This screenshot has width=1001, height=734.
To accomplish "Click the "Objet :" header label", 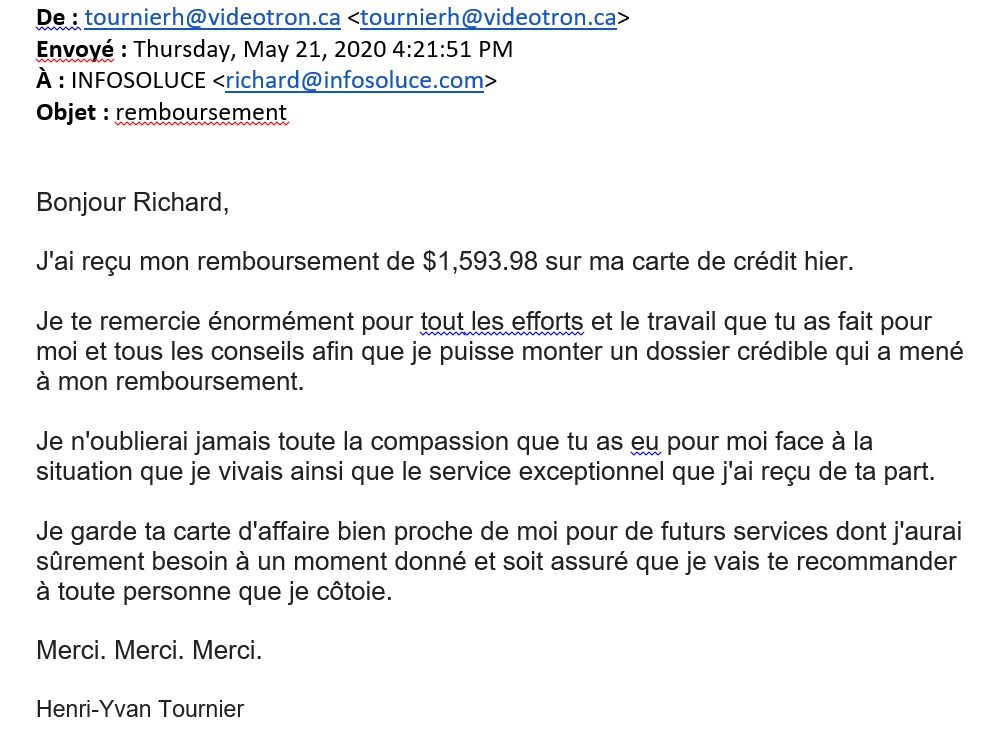I will [x=72, y=113].
